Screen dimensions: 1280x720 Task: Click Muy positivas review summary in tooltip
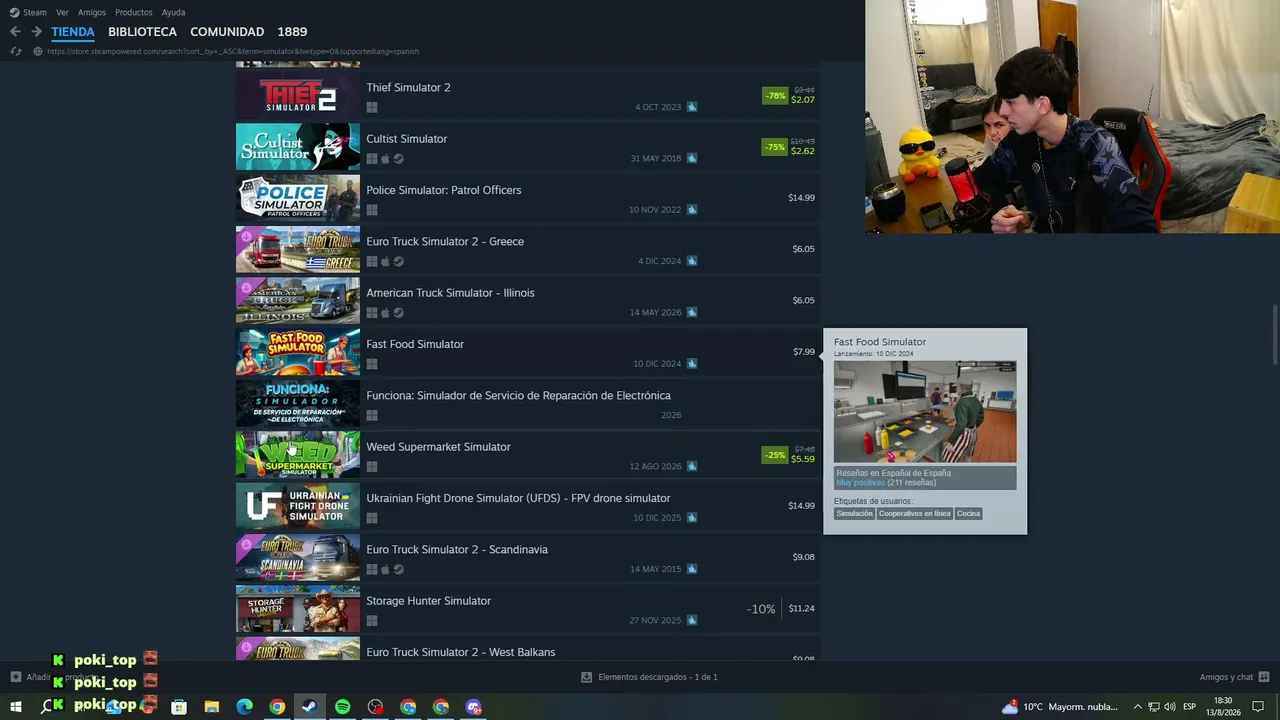pos(861,483)
